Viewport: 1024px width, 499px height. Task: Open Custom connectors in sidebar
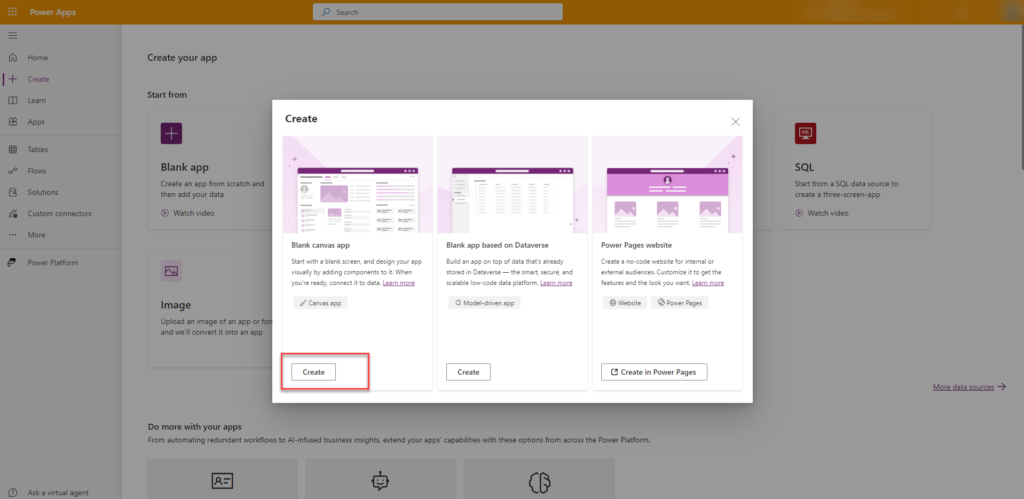tap(12, 213)
